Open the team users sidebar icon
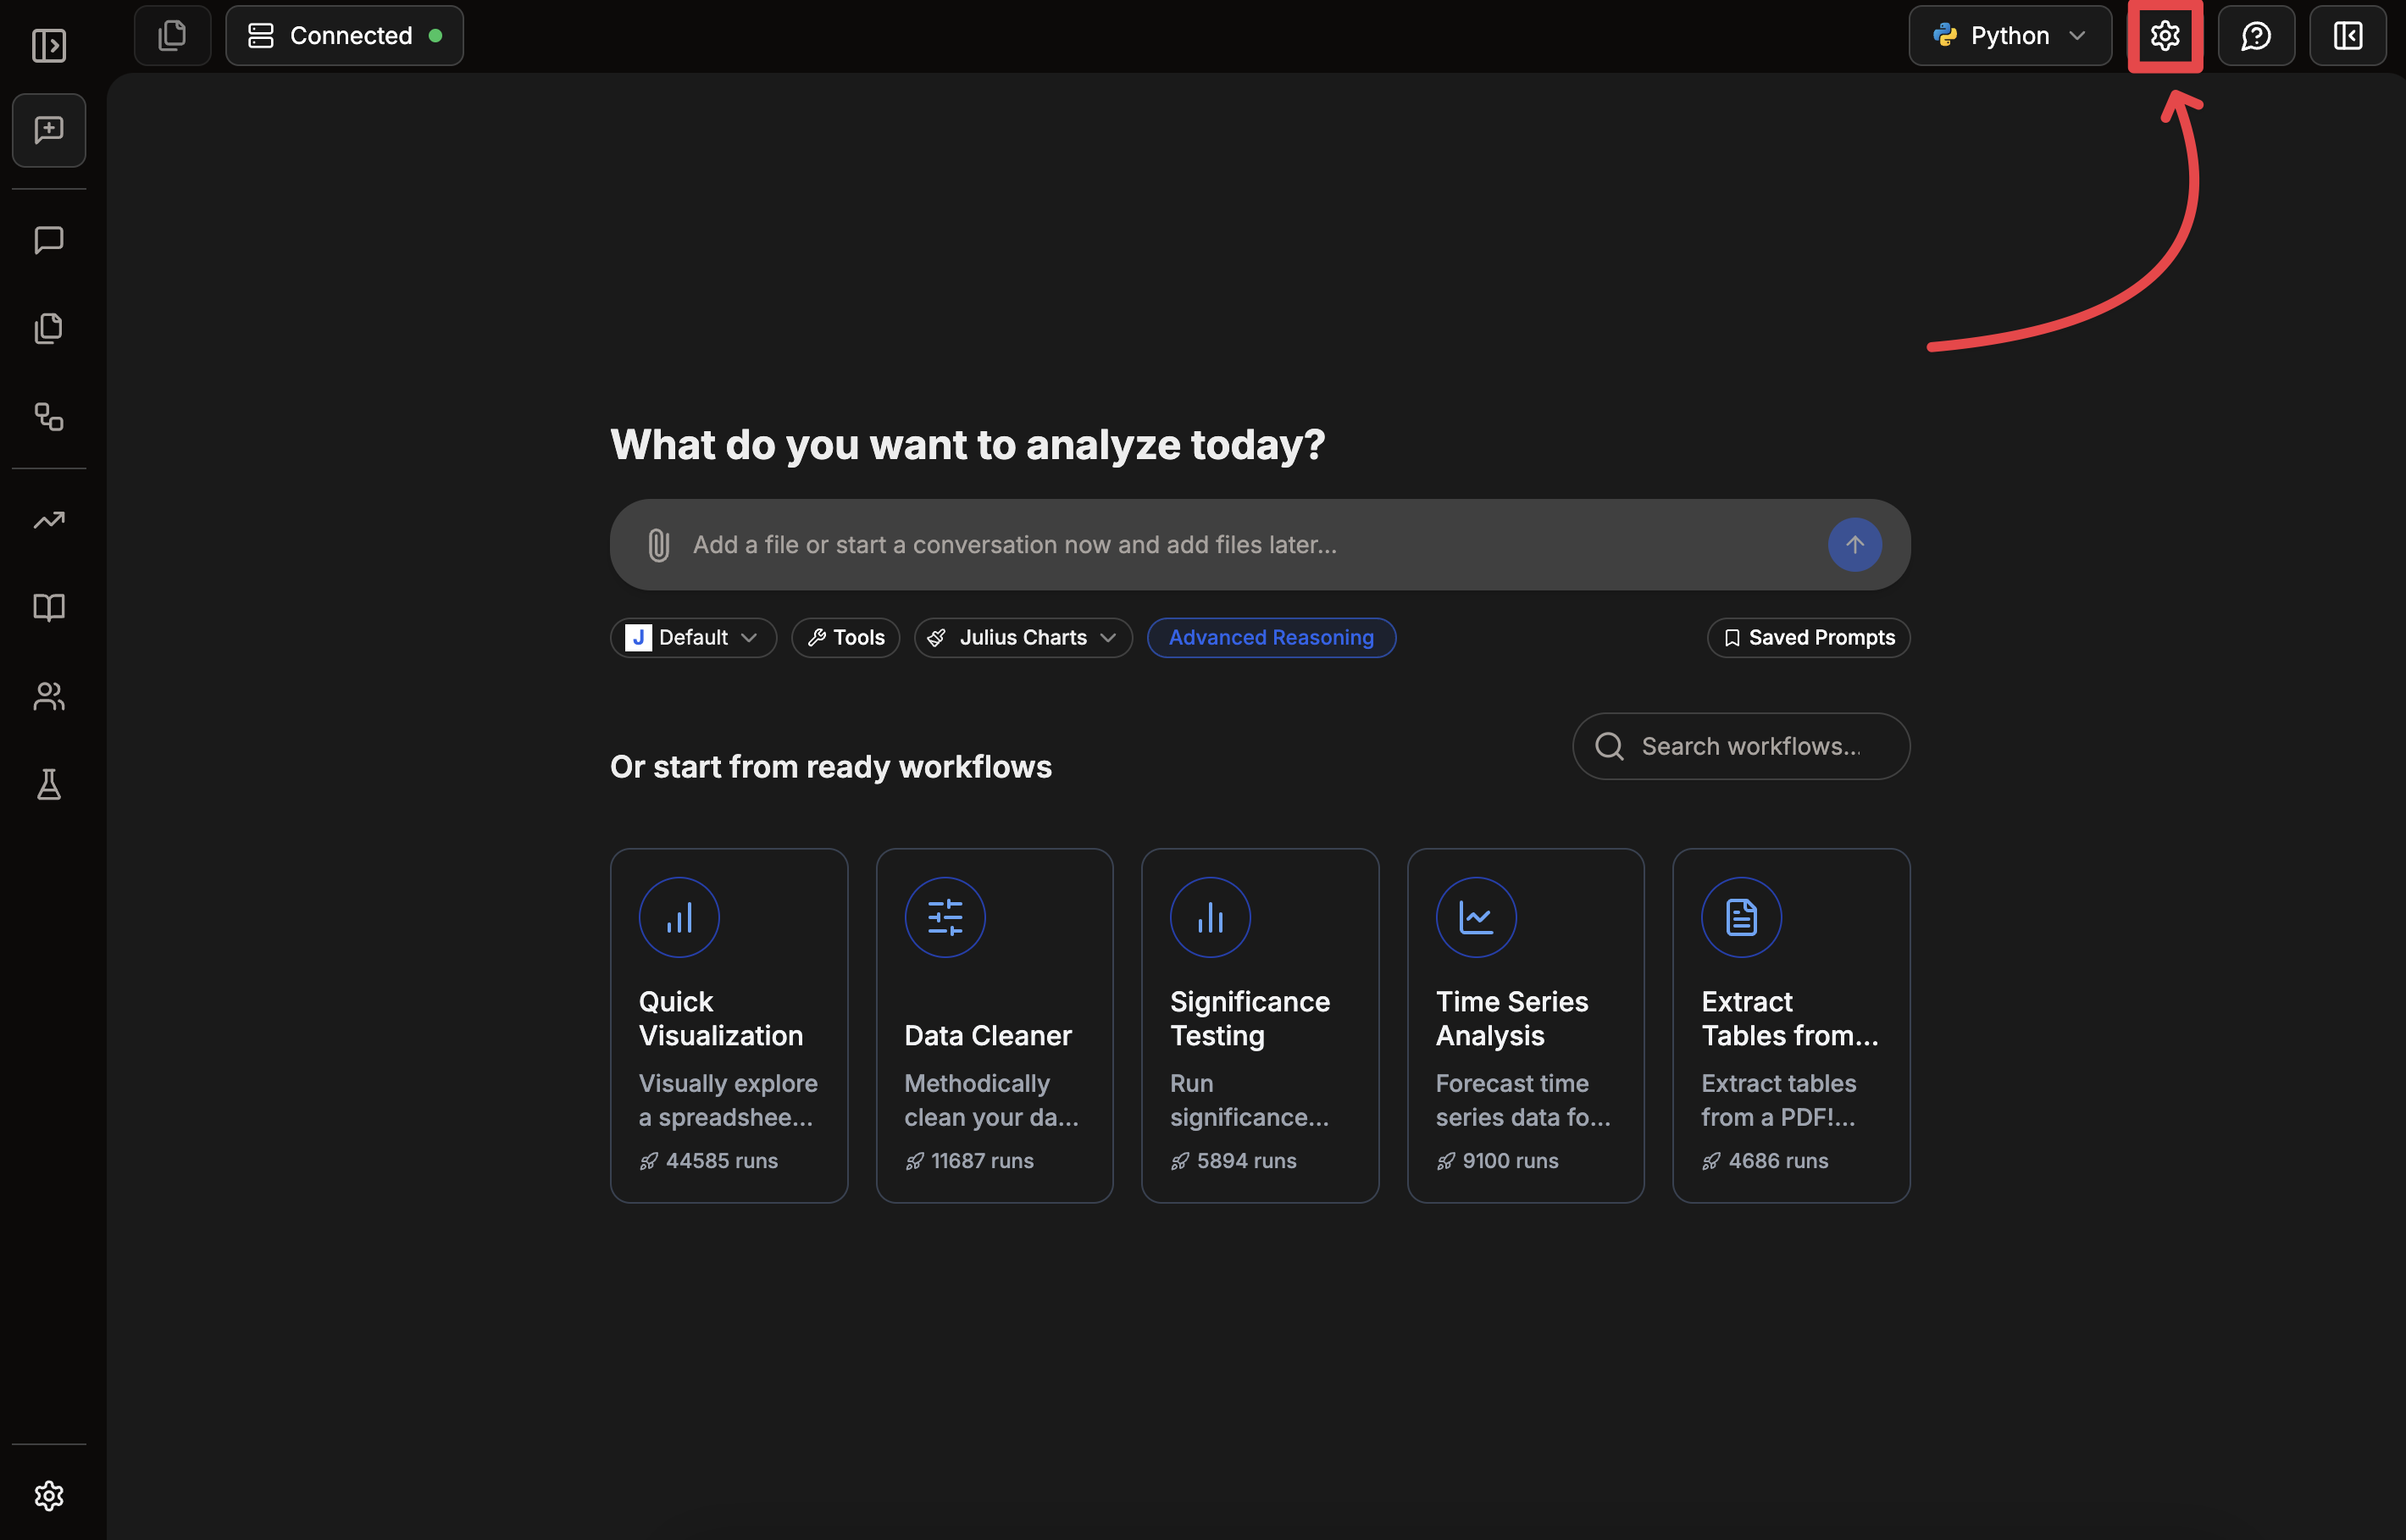Screen dimensions: 2406x1540 [x=48, y=696]
